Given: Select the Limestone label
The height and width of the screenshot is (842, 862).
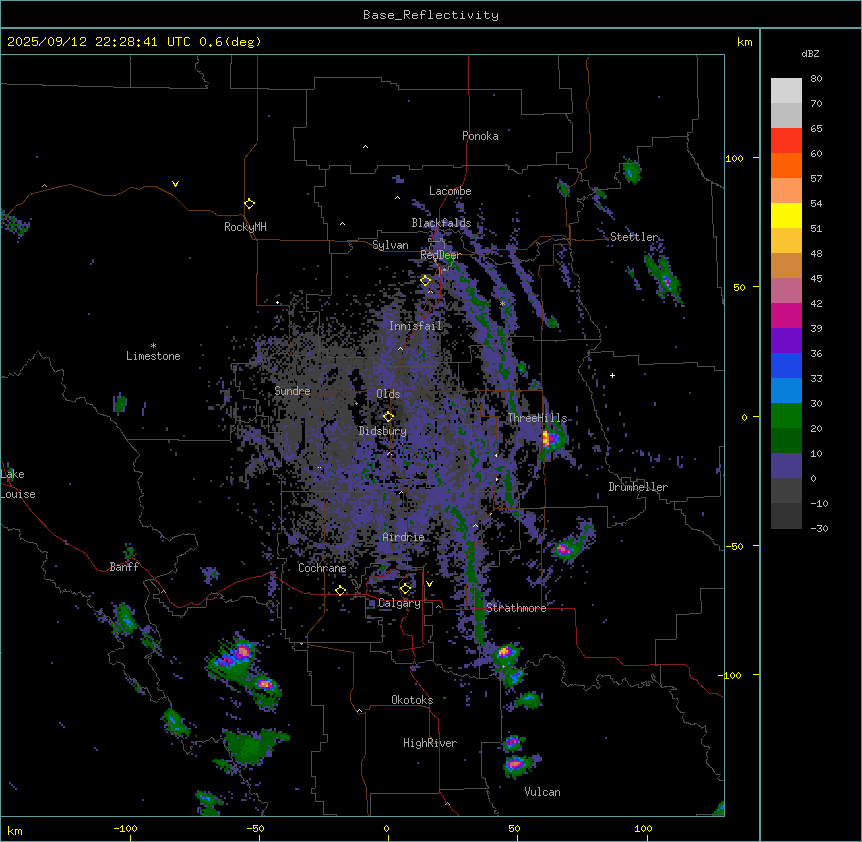Looking at the screenshot, I should click(153, 356).
